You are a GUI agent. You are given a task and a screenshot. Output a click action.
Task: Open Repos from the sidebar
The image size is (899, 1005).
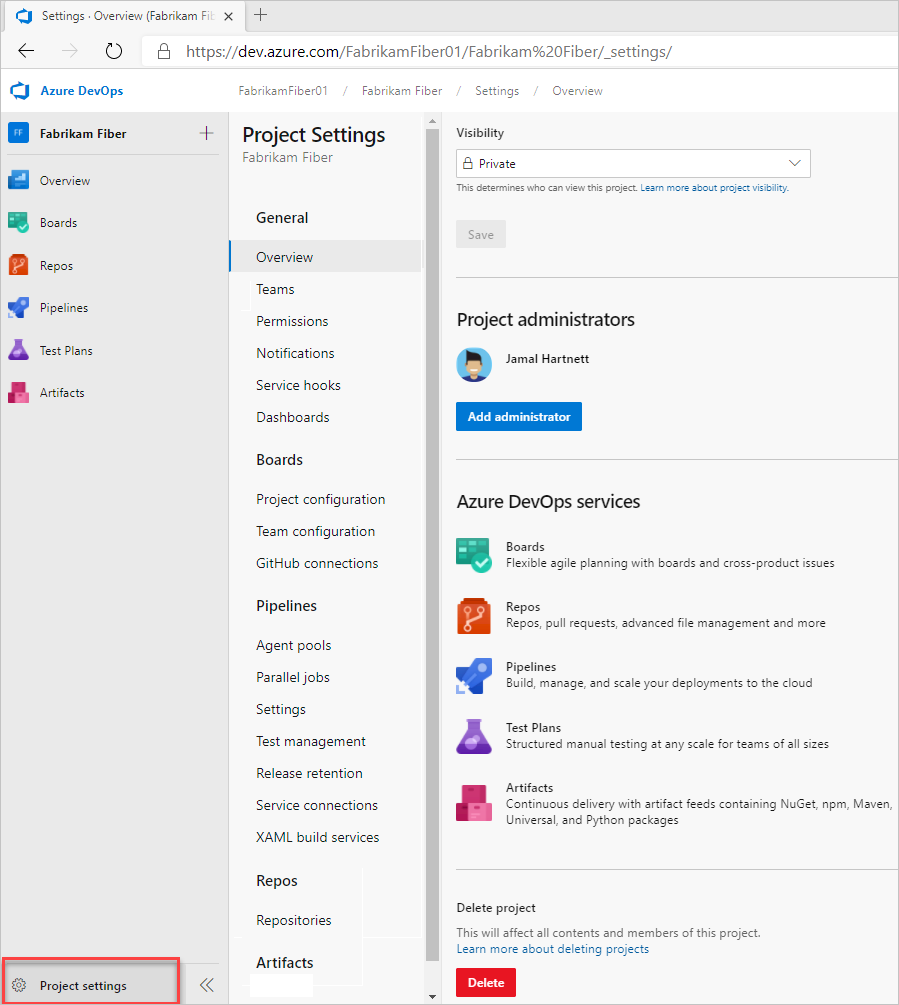[x=58, y=265]
